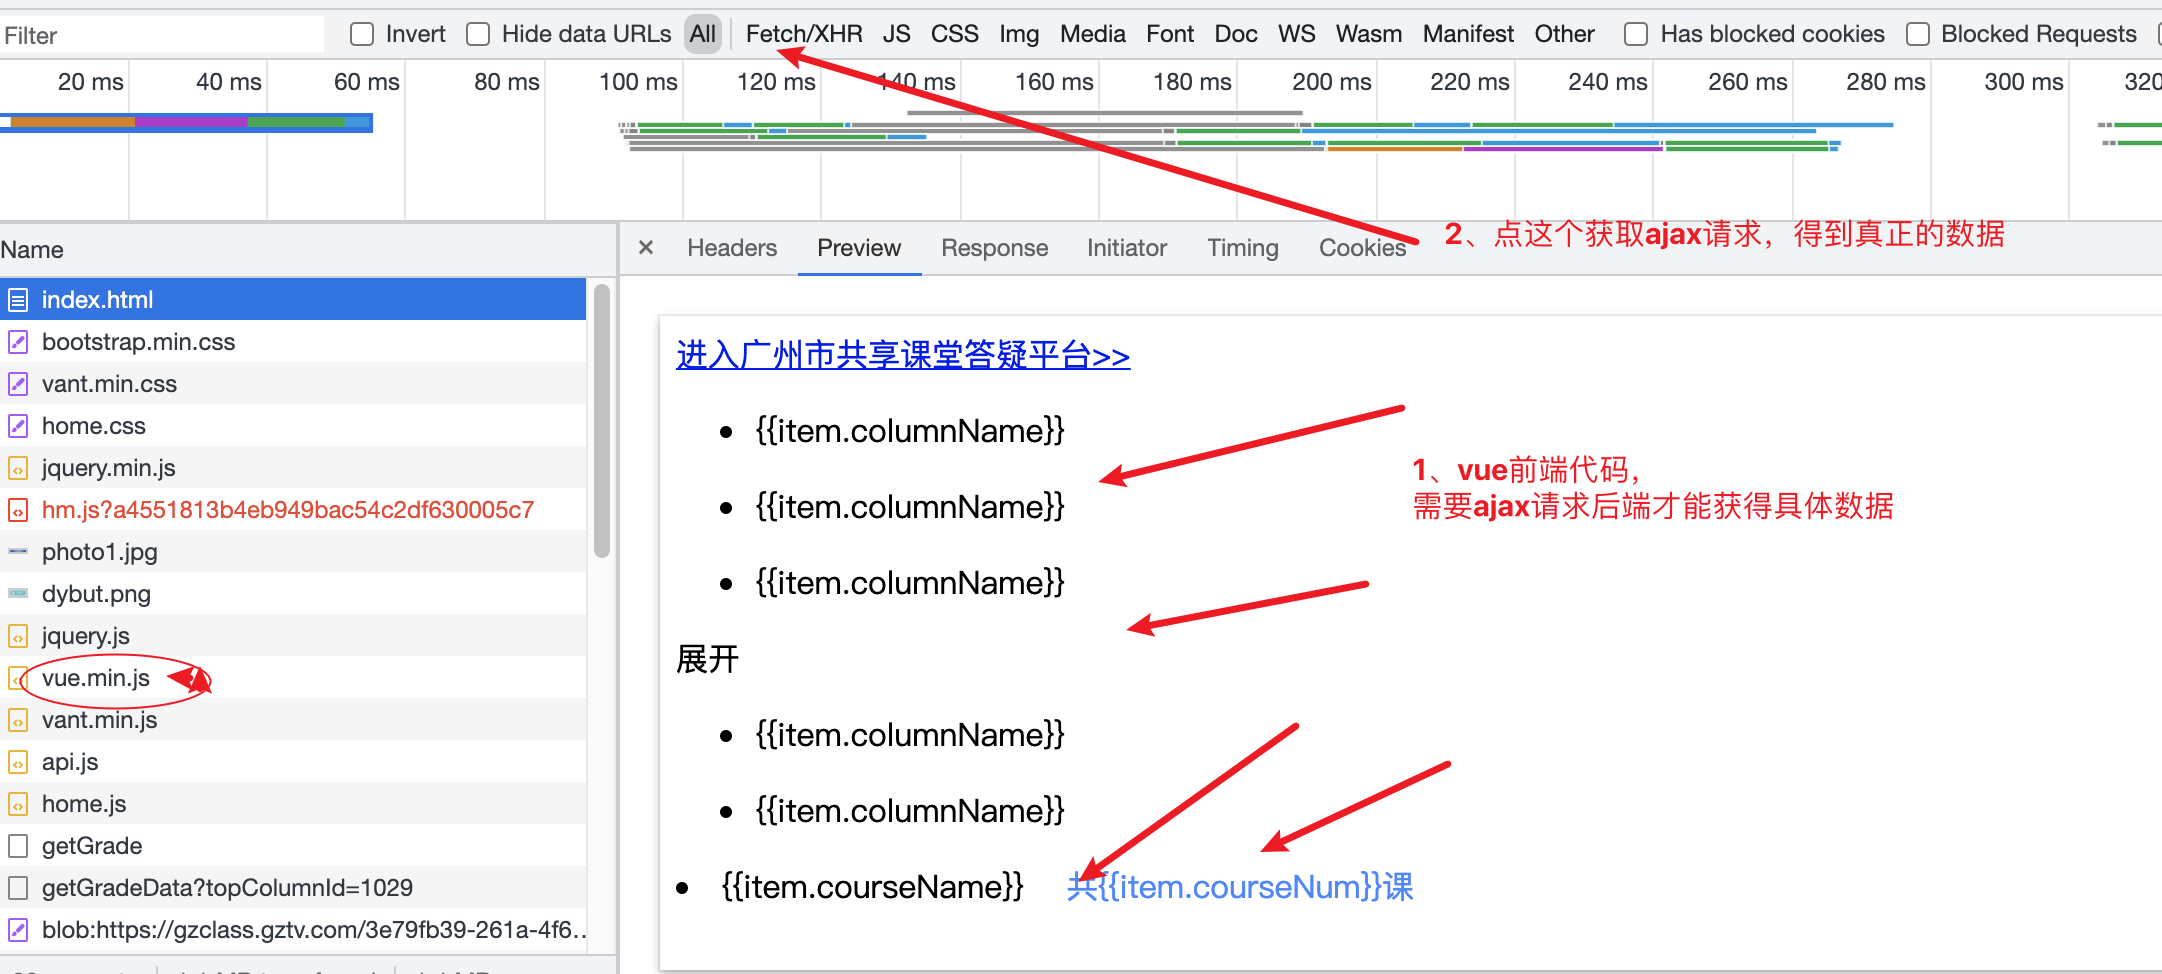Open the Headers tab
Image resolution: width=2162 pixels, height=974 pixels.
(x=732, y=247)
